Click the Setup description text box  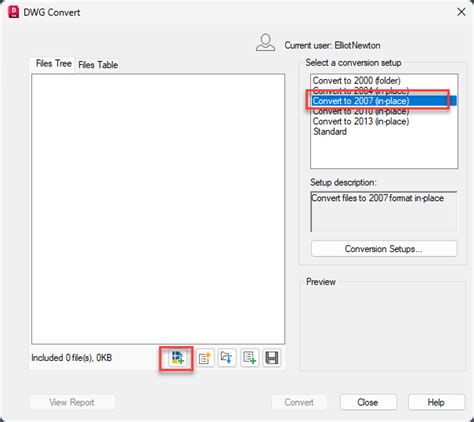point(384,211)
